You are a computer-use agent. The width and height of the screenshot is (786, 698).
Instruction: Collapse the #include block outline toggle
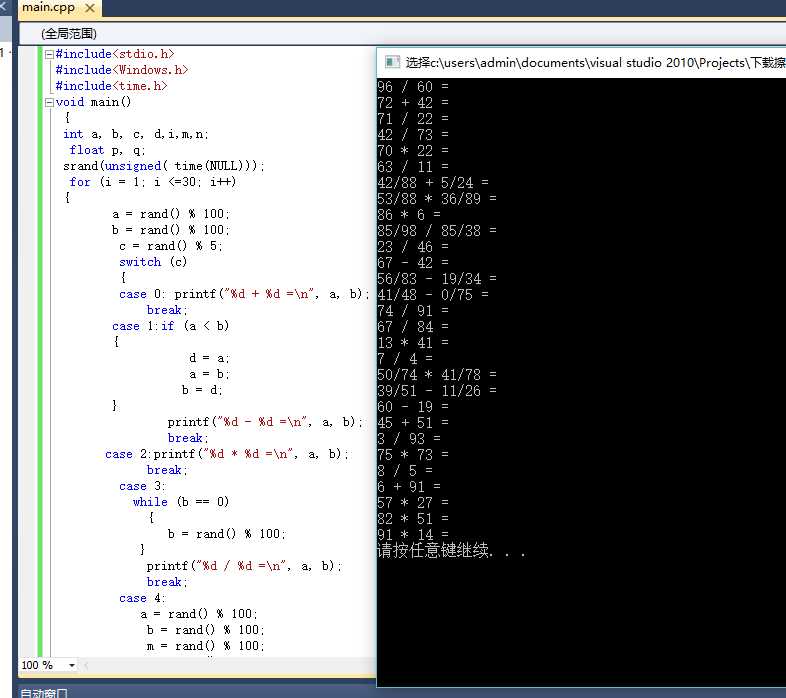coord(49,54)
